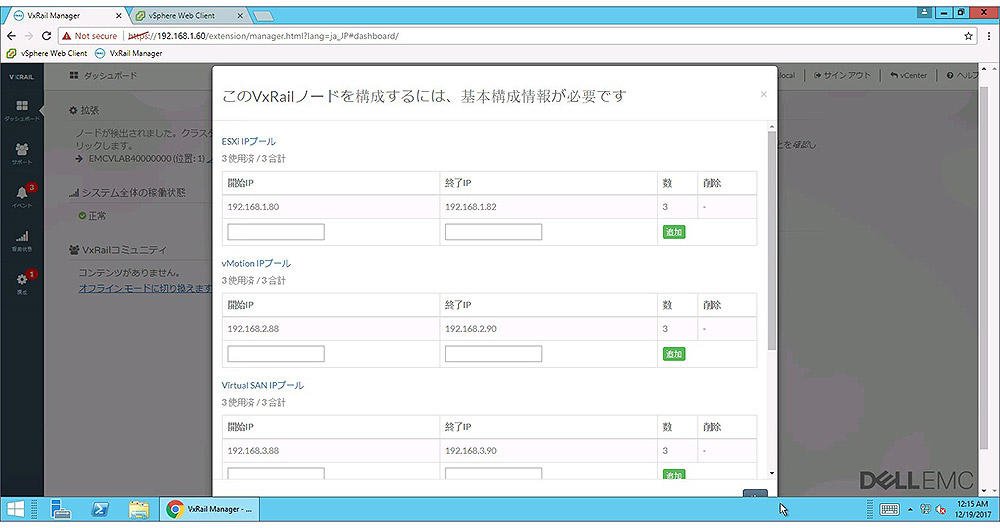1000x528 pixels.
Task: Click the ESXi IPプール heading
Action: [249, 142]
